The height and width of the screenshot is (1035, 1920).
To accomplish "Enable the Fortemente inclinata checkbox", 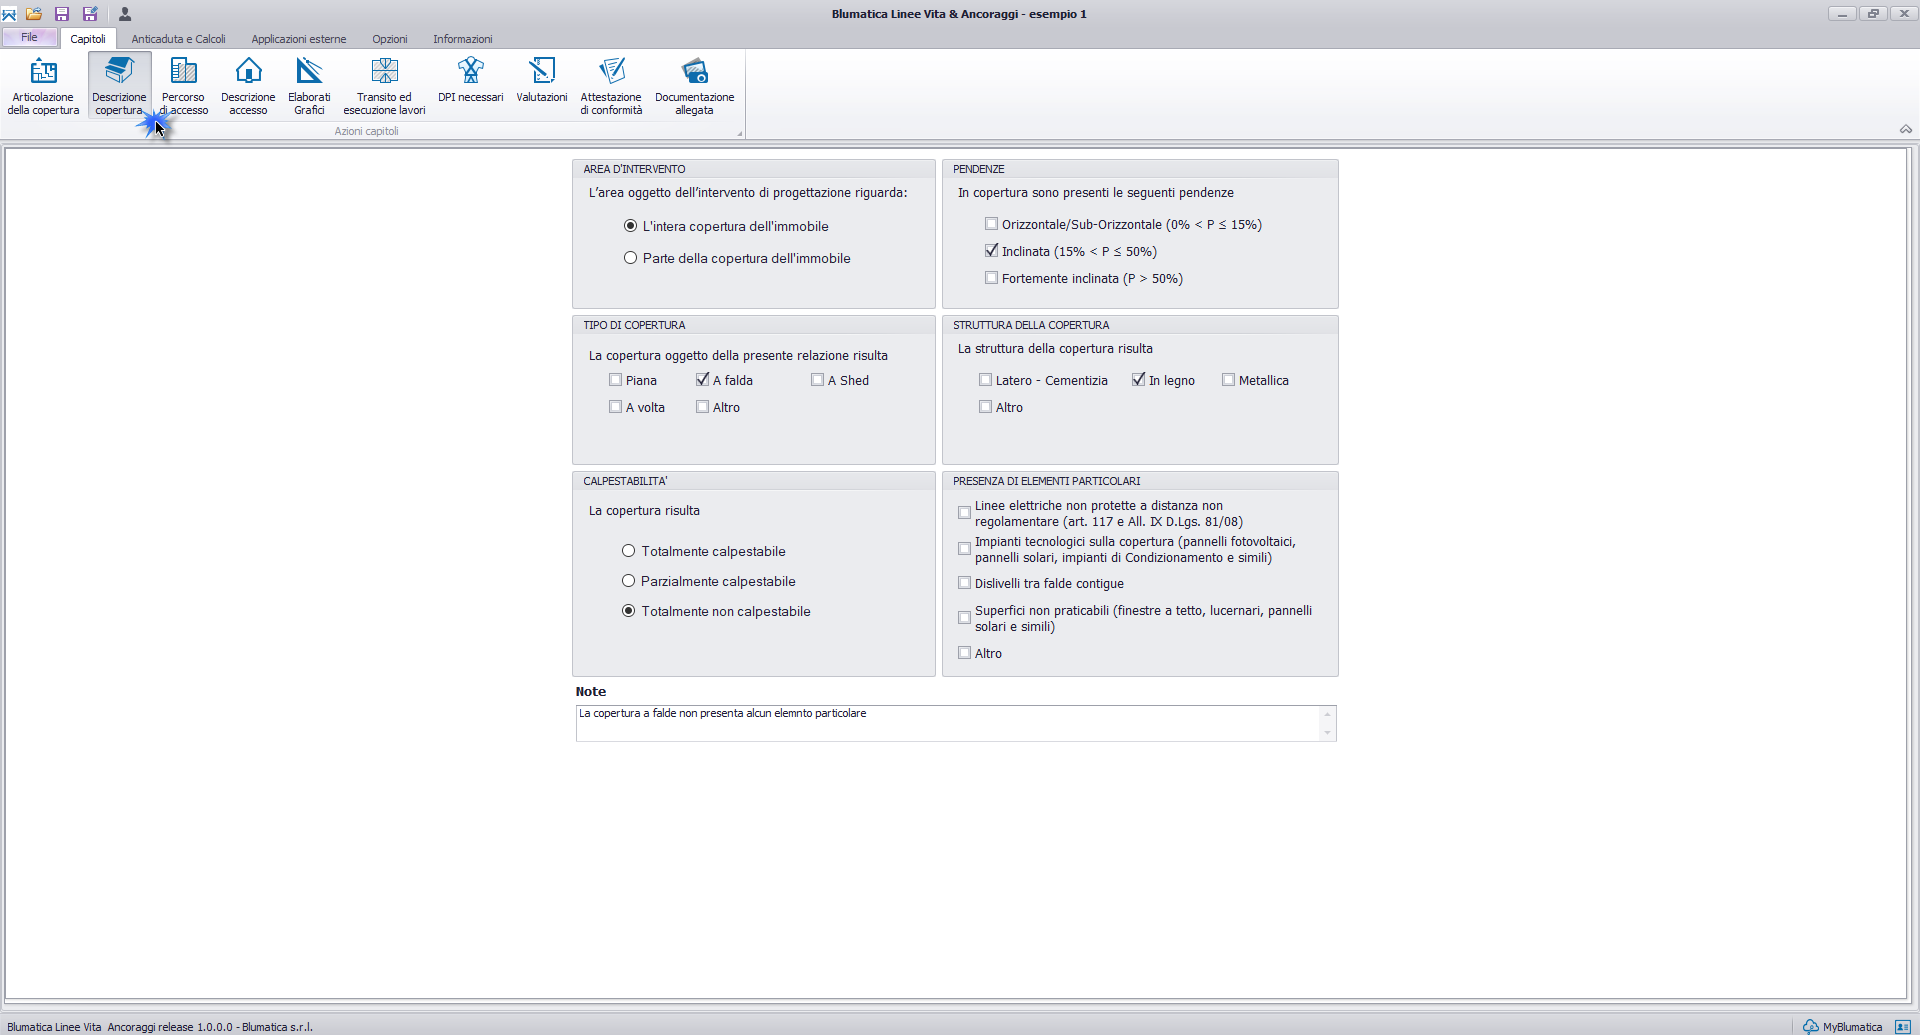I will point(991,278).
